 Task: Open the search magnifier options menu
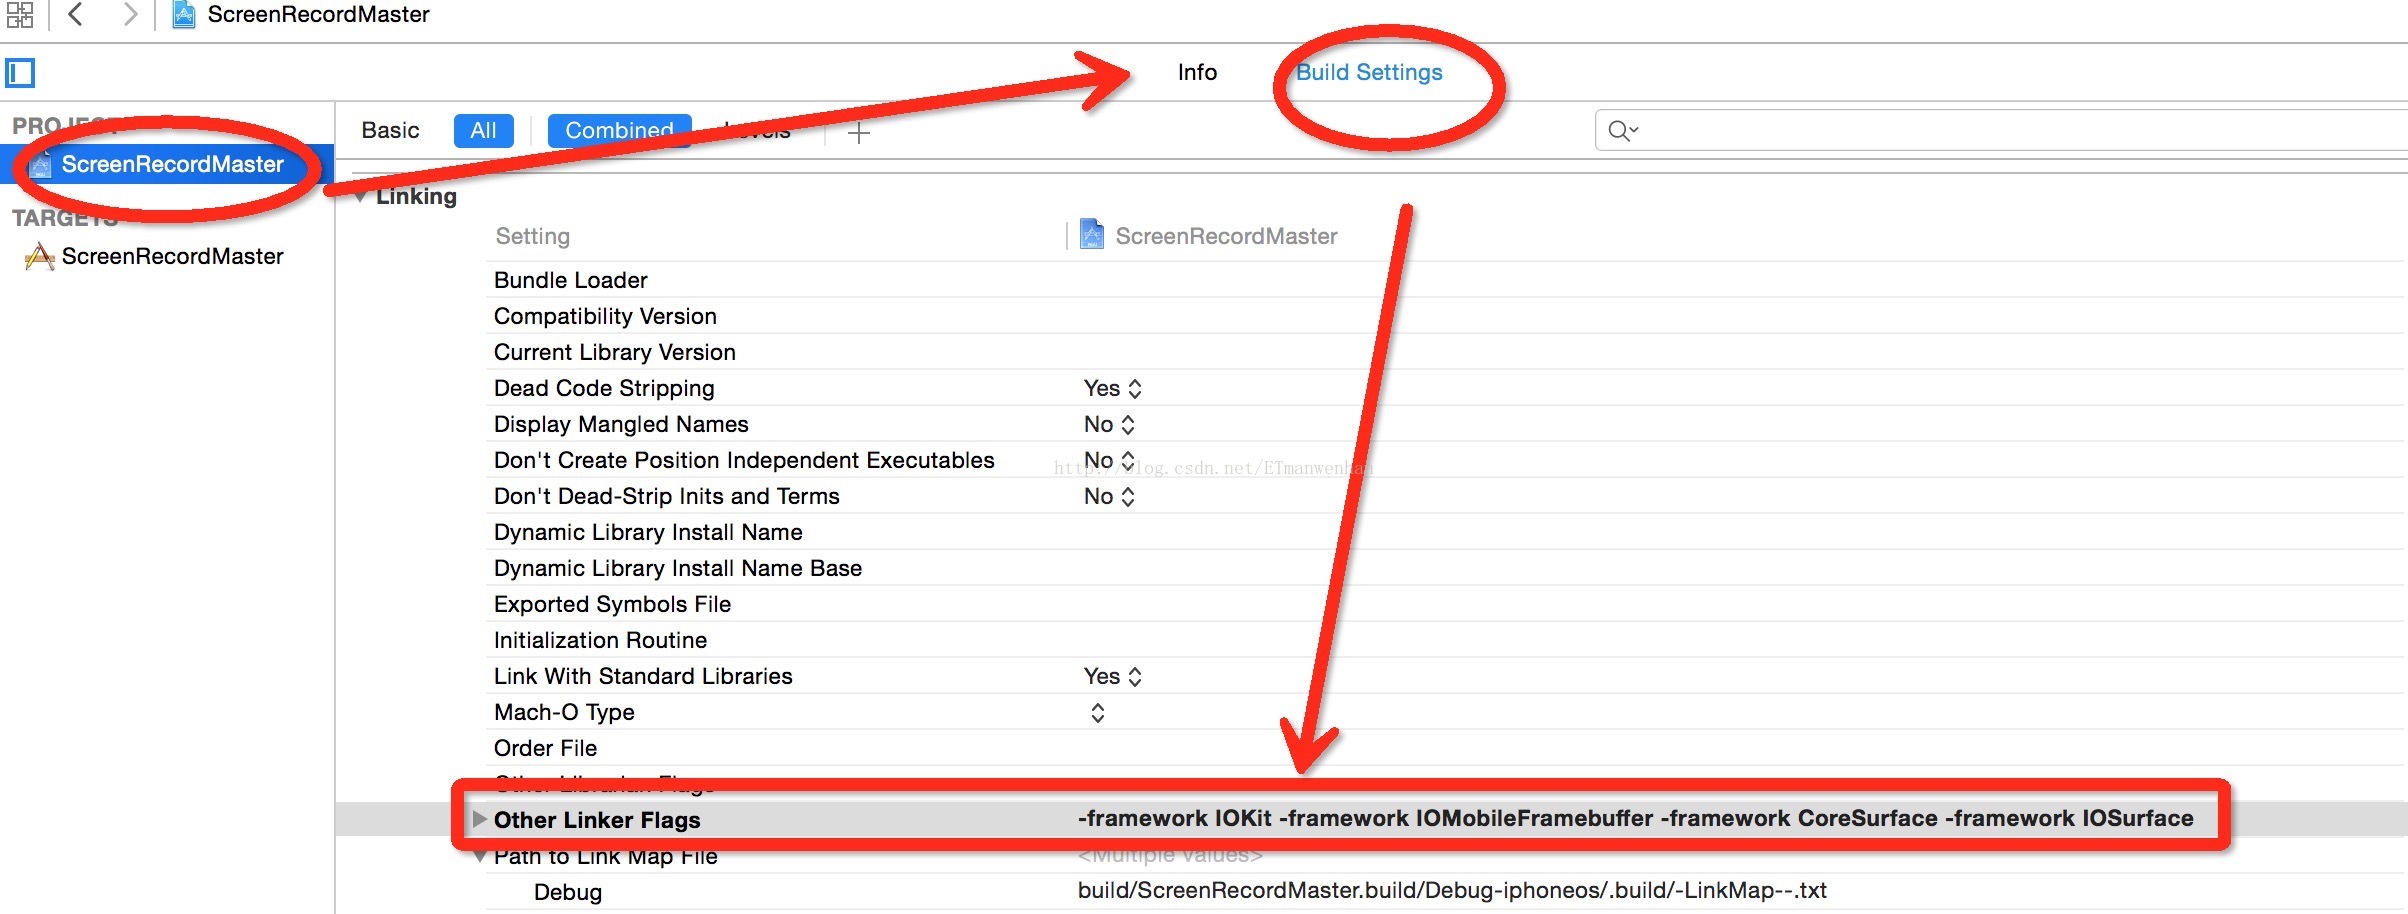click(x=1622, y=130)
